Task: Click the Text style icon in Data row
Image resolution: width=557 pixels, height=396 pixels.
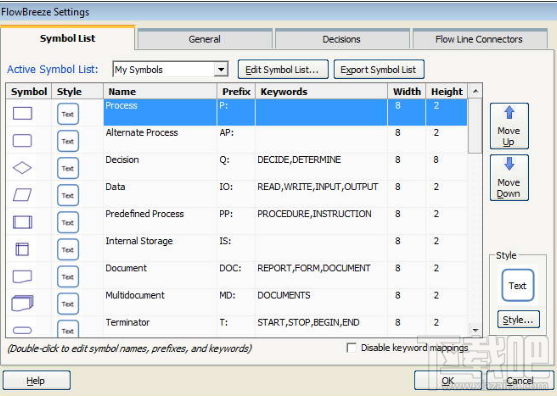Action: tap(67, 195)
